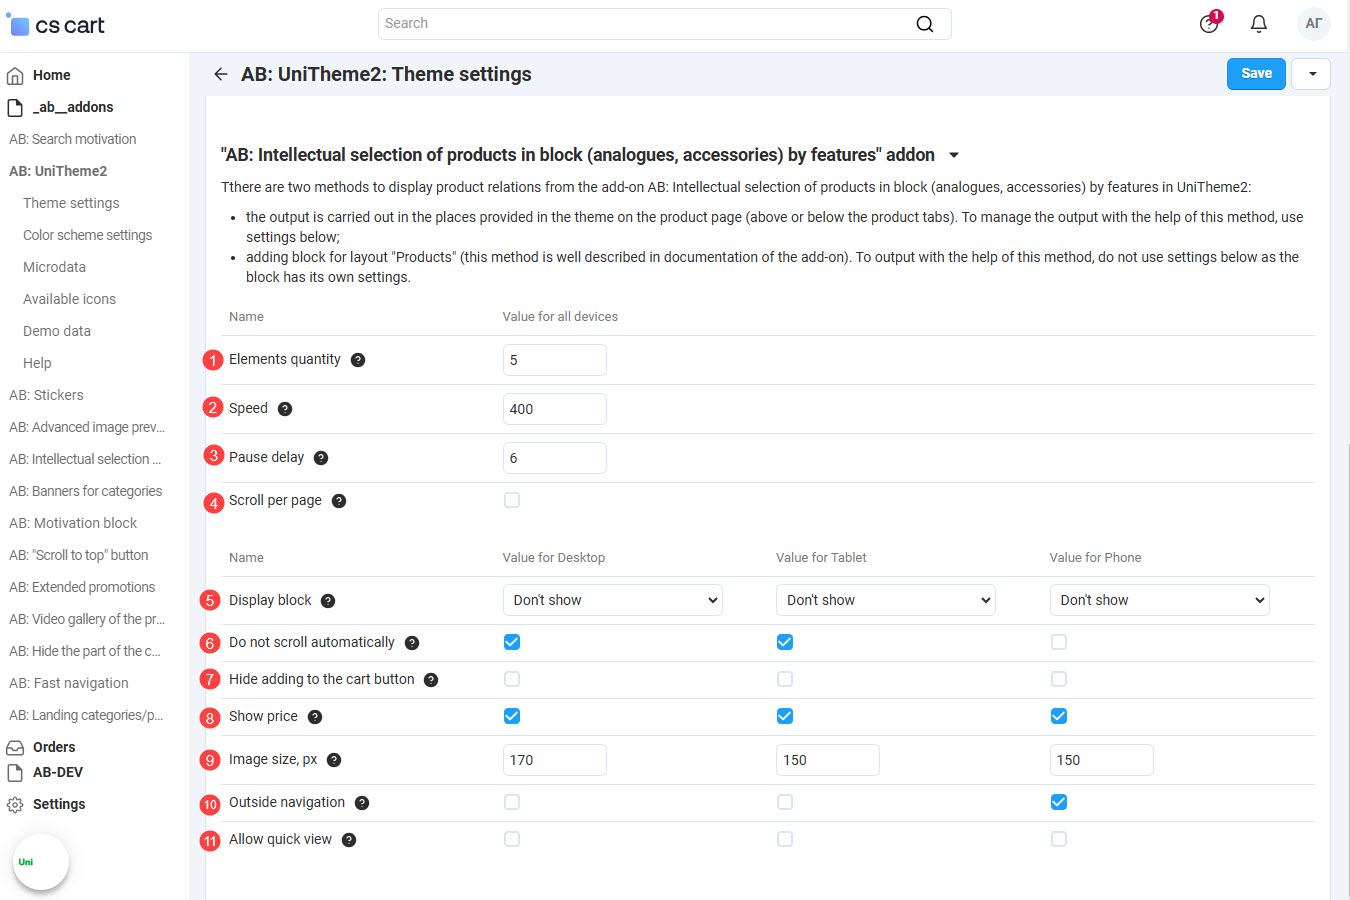Open Demo data in sidebar
Image resolution: width=1350 pixels, height=900 pixels.
coord(57,331)
